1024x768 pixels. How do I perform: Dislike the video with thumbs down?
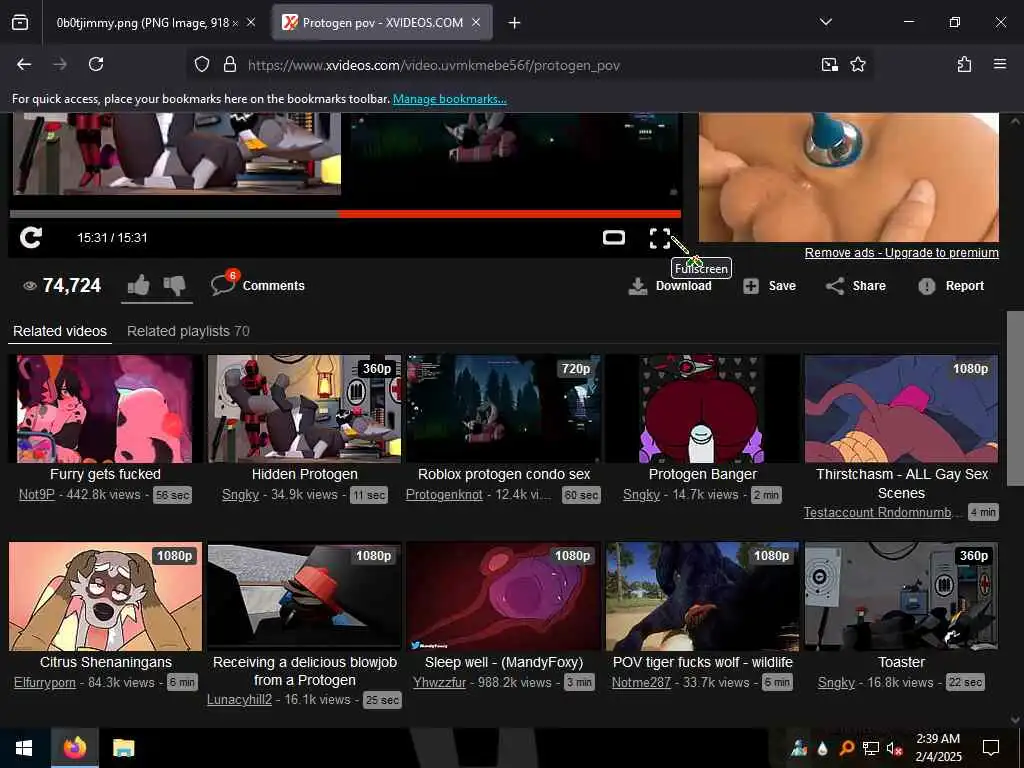point(174,285)
